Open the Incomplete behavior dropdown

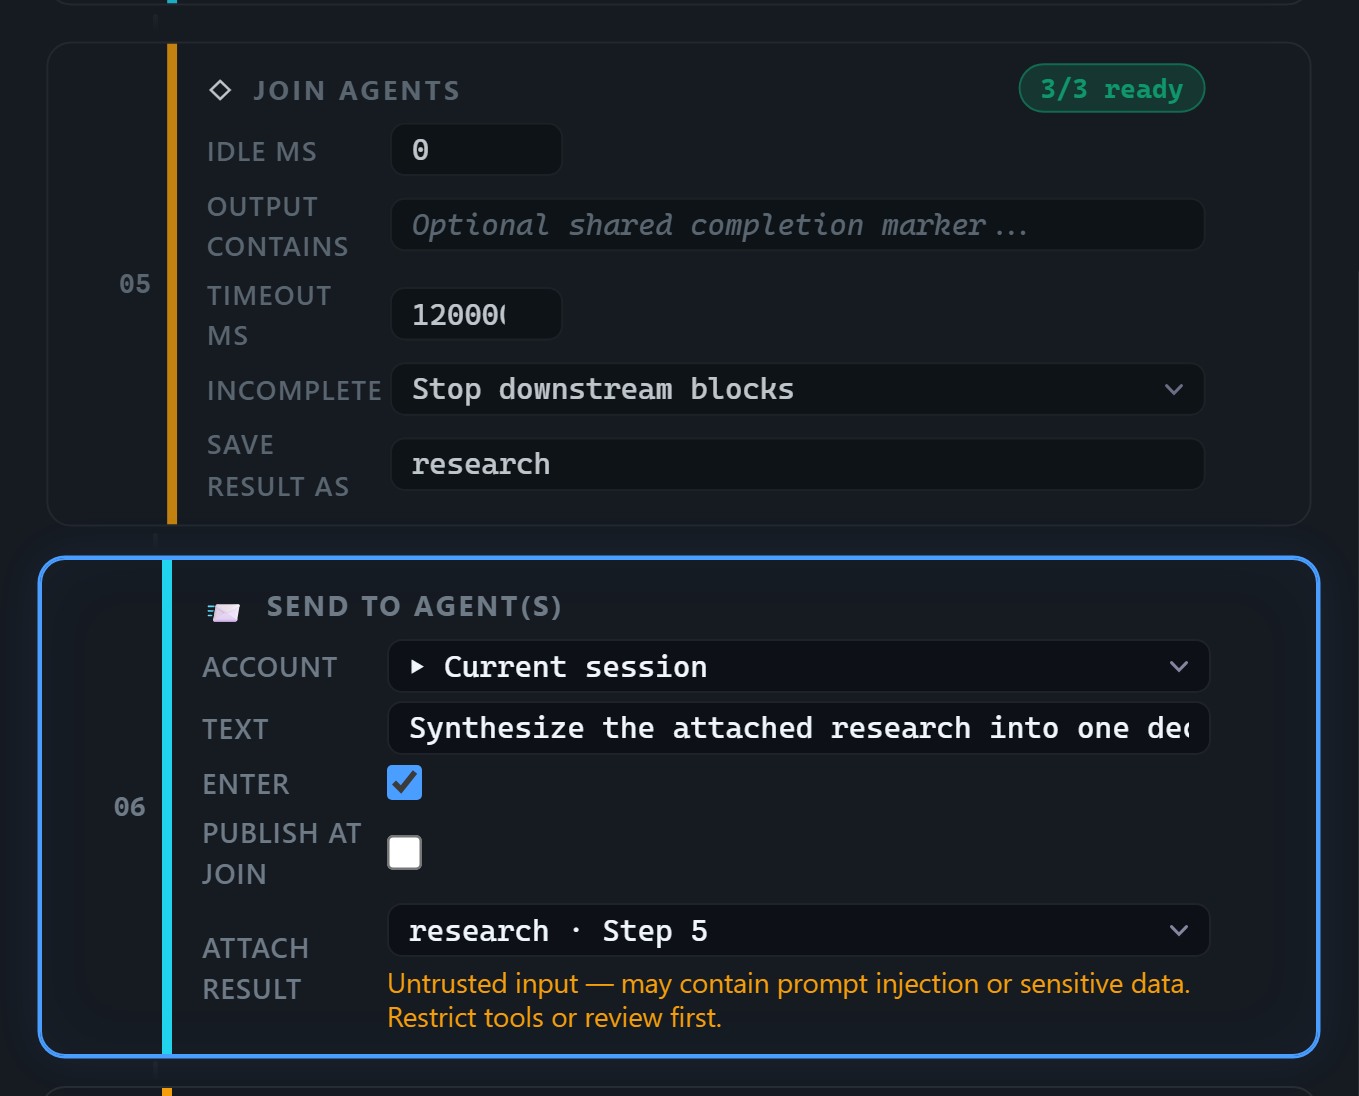(797, 389)
